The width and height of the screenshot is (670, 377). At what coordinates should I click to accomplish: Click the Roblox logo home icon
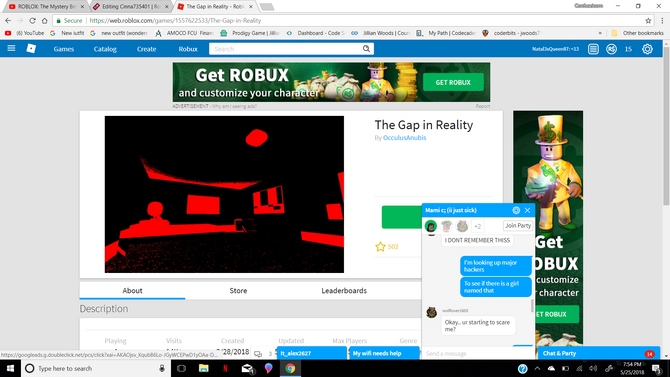click(31, 49)
